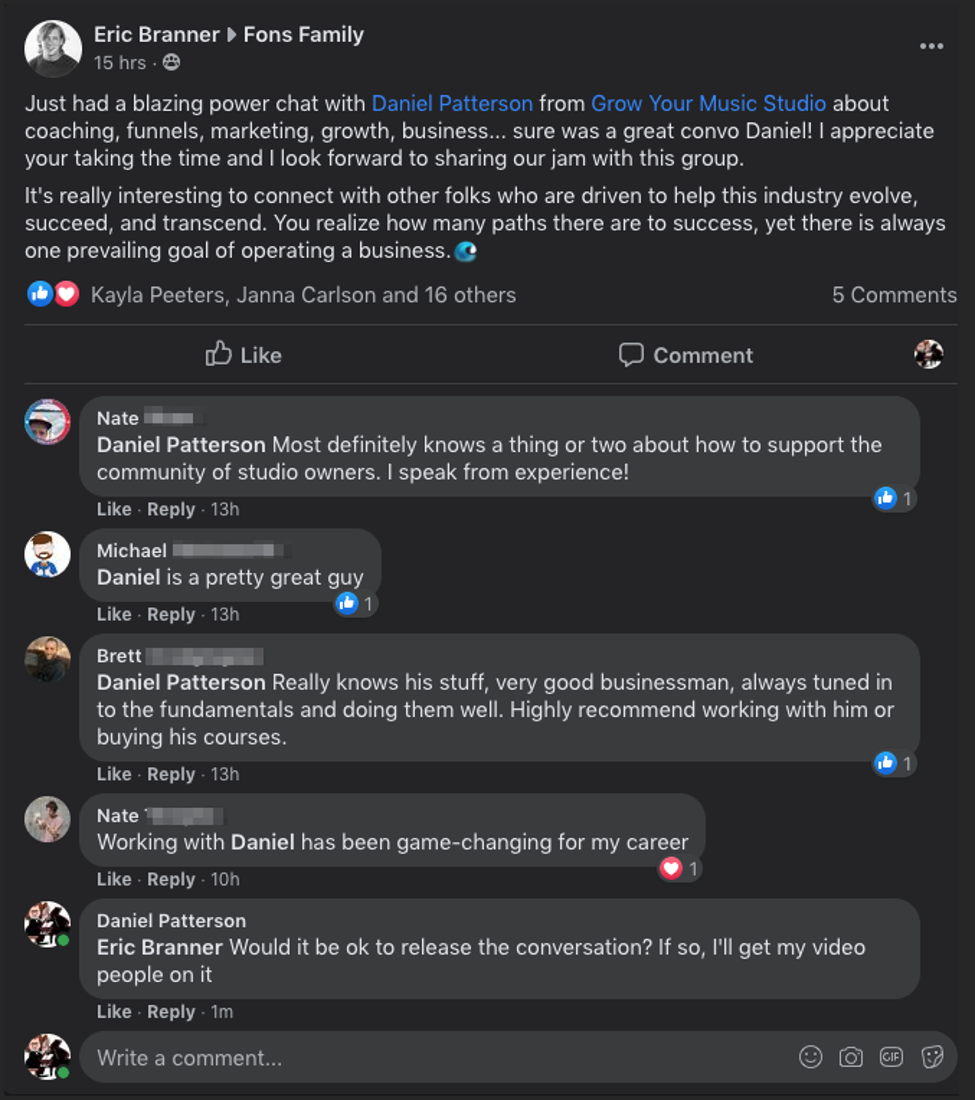Viewport: 977px width, 1100px height.
Task: Open the sticker picker icon
Action: (x=932, y=1057)
